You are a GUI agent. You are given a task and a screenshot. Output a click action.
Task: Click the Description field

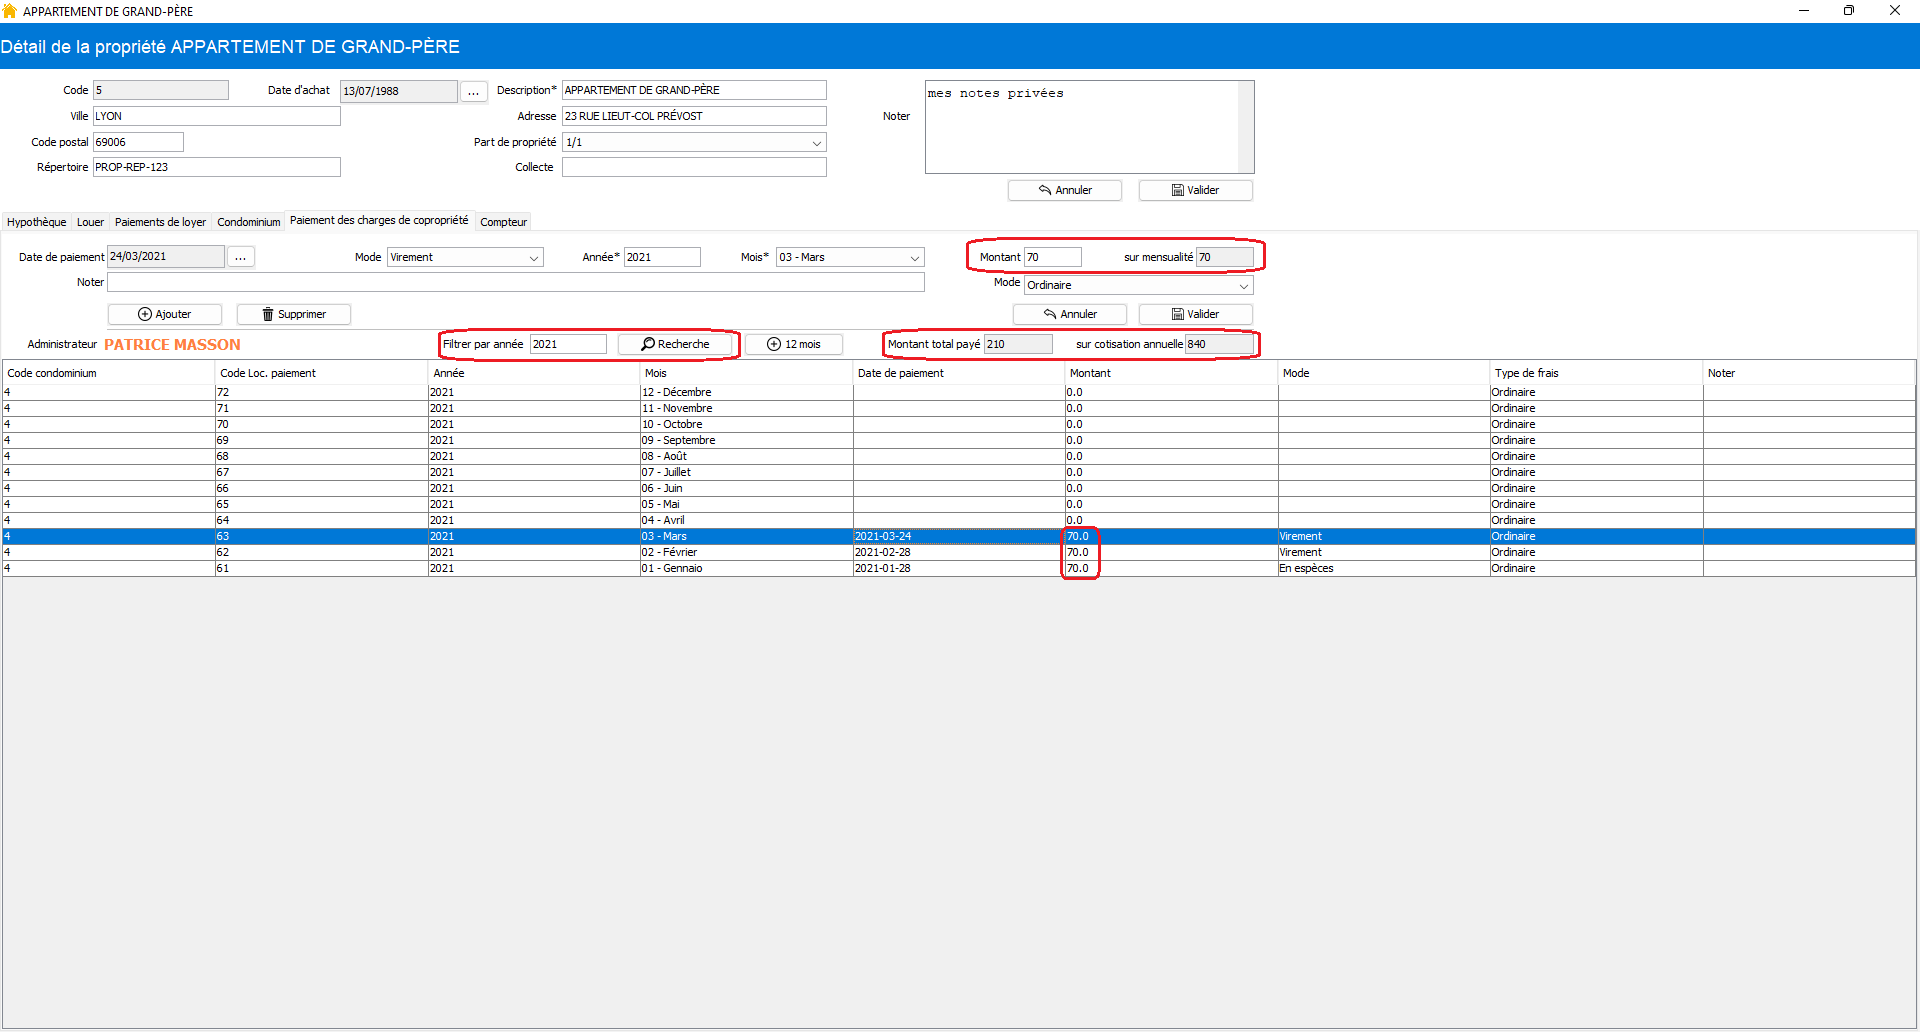coord(694,90)
